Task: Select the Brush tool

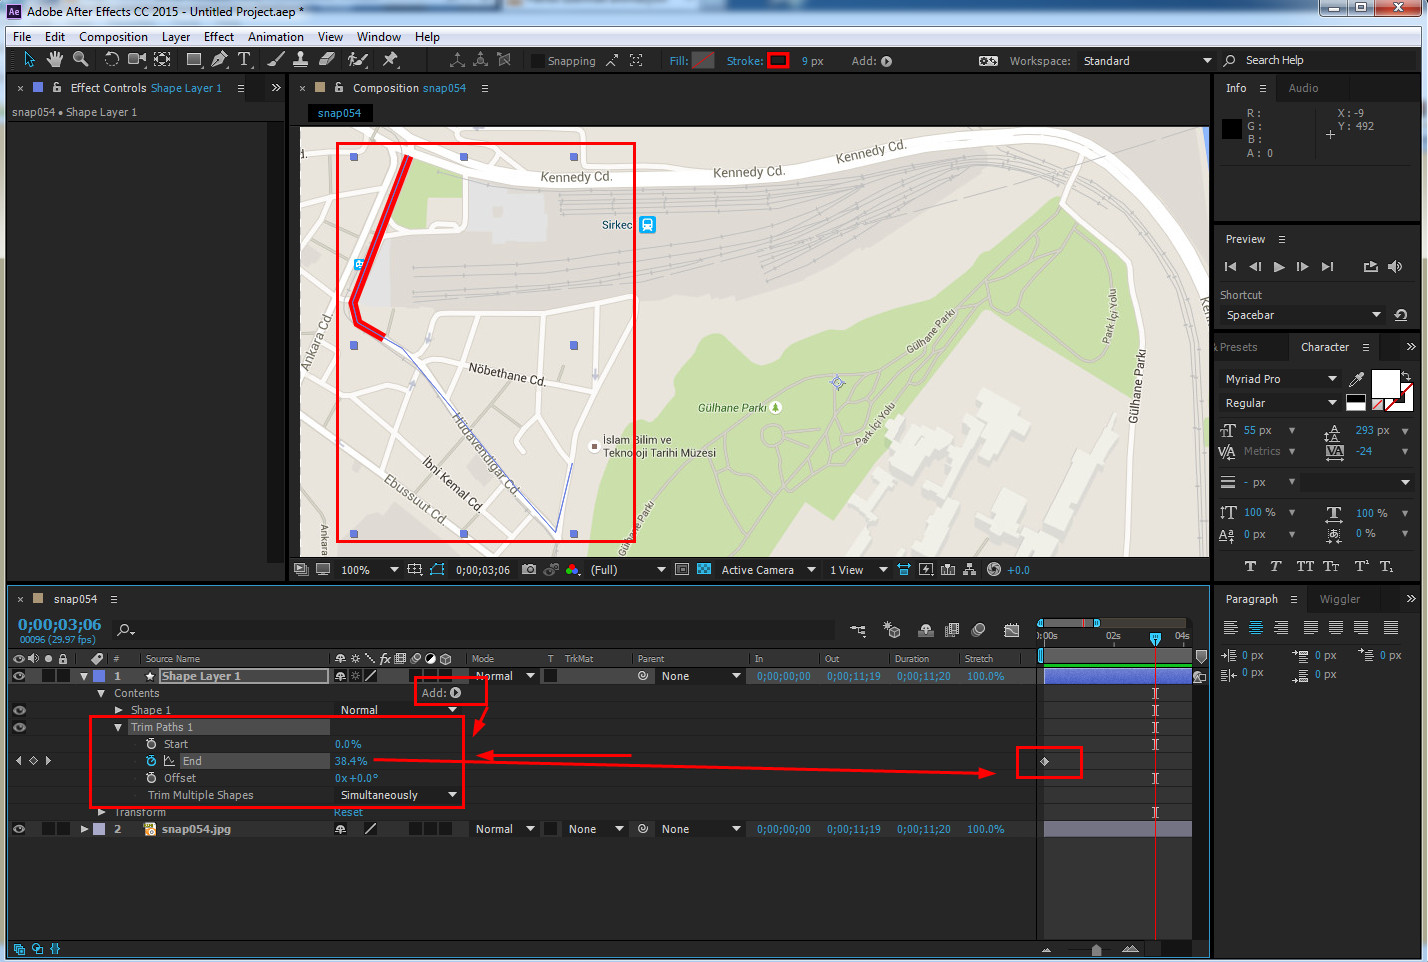Action: click(276, 60)
